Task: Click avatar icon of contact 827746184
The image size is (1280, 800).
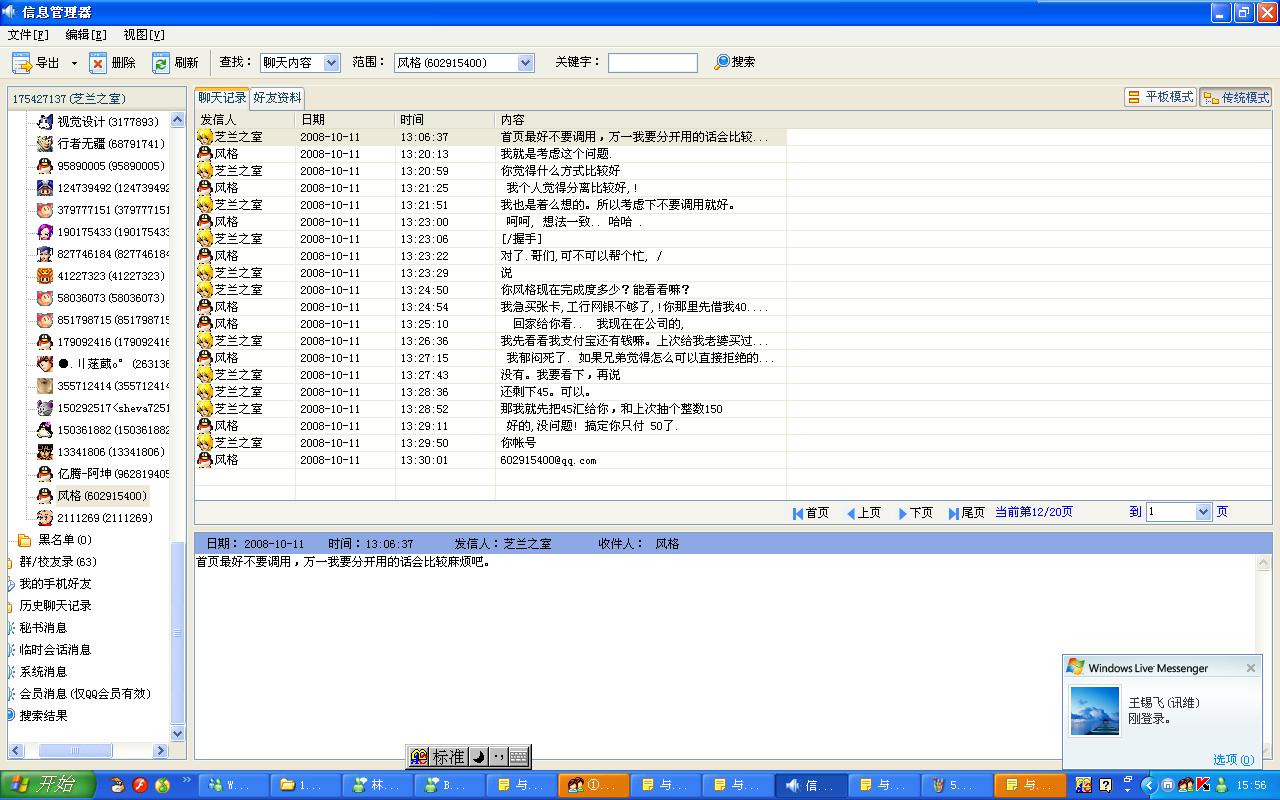Action: [45, 254]
